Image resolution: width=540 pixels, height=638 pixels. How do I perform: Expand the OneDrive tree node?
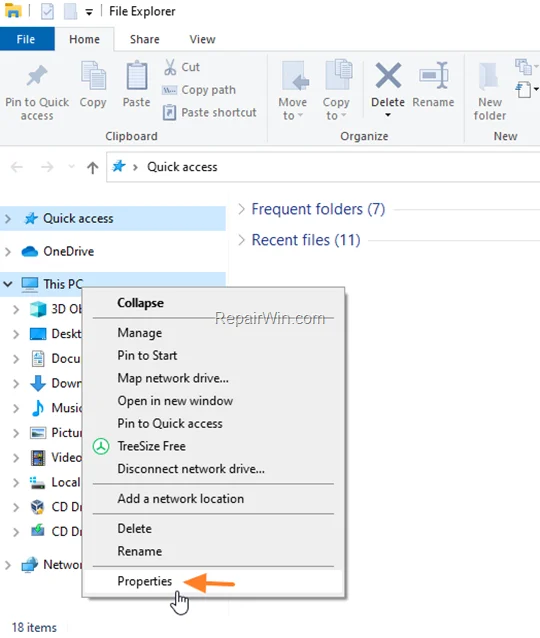point(8,251)
